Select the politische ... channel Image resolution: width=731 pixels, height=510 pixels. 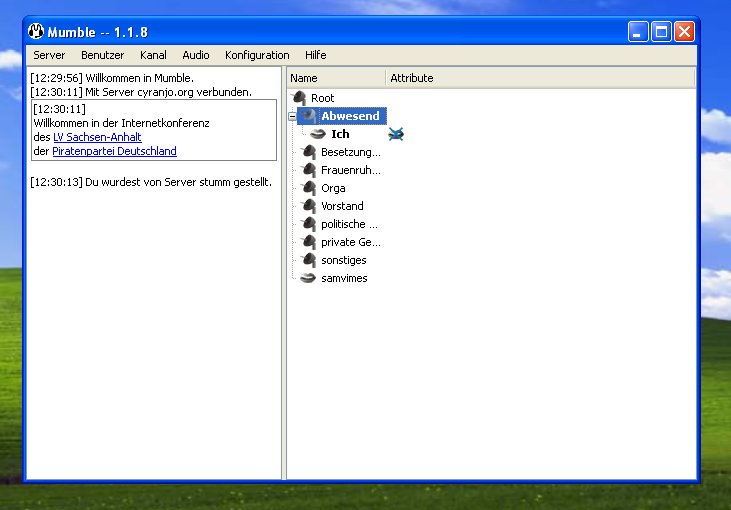(x=349, y=224)
